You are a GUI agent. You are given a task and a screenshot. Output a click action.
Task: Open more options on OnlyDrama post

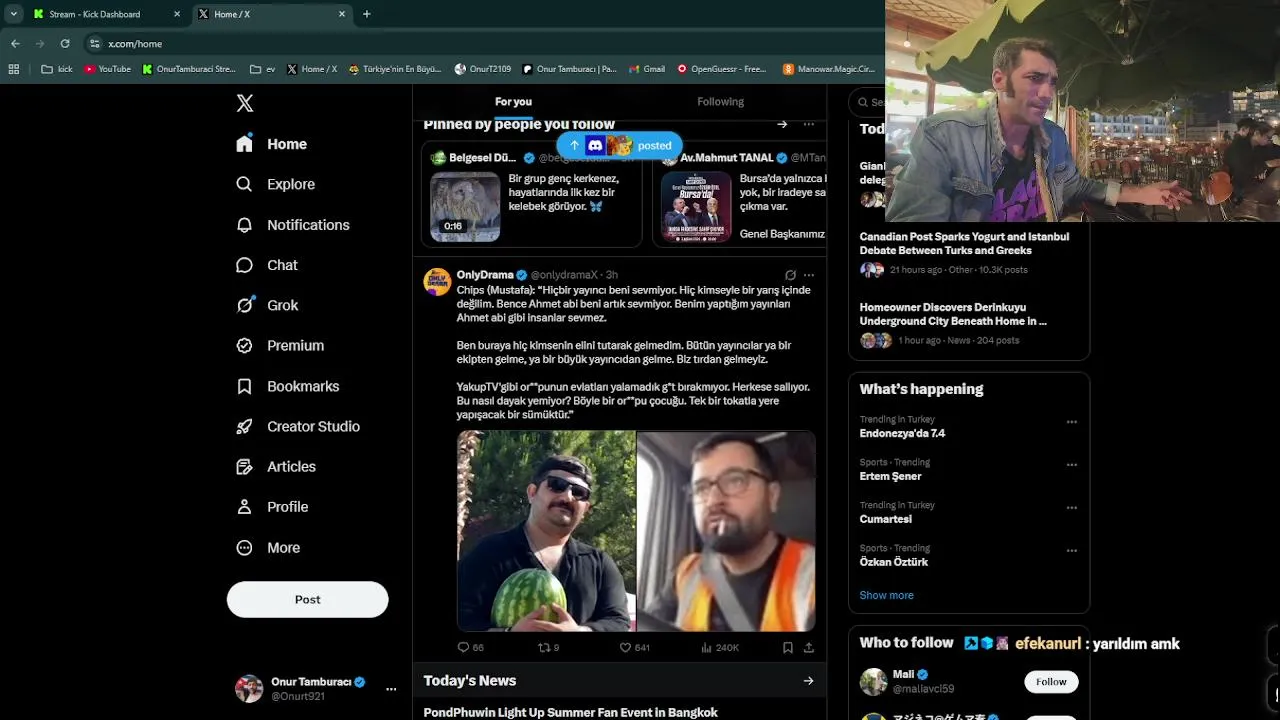(x=809, y=275)
